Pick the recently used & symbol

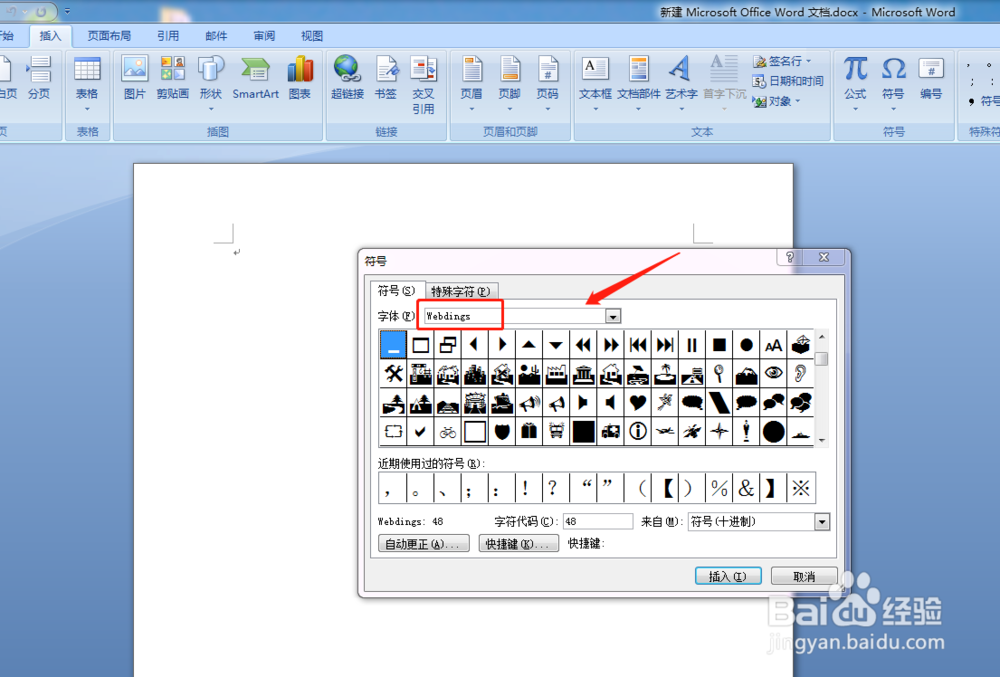(x=746, y=488)
